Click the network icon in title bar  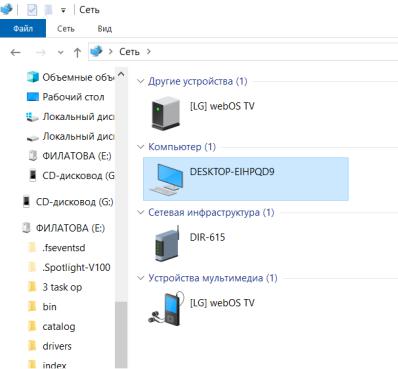[5, 9]
